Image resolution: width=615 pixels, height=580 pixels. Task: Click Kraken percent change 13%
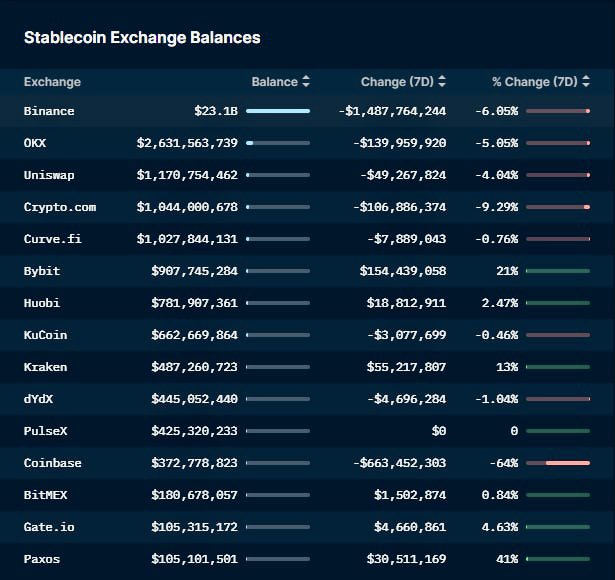[507, 367]
